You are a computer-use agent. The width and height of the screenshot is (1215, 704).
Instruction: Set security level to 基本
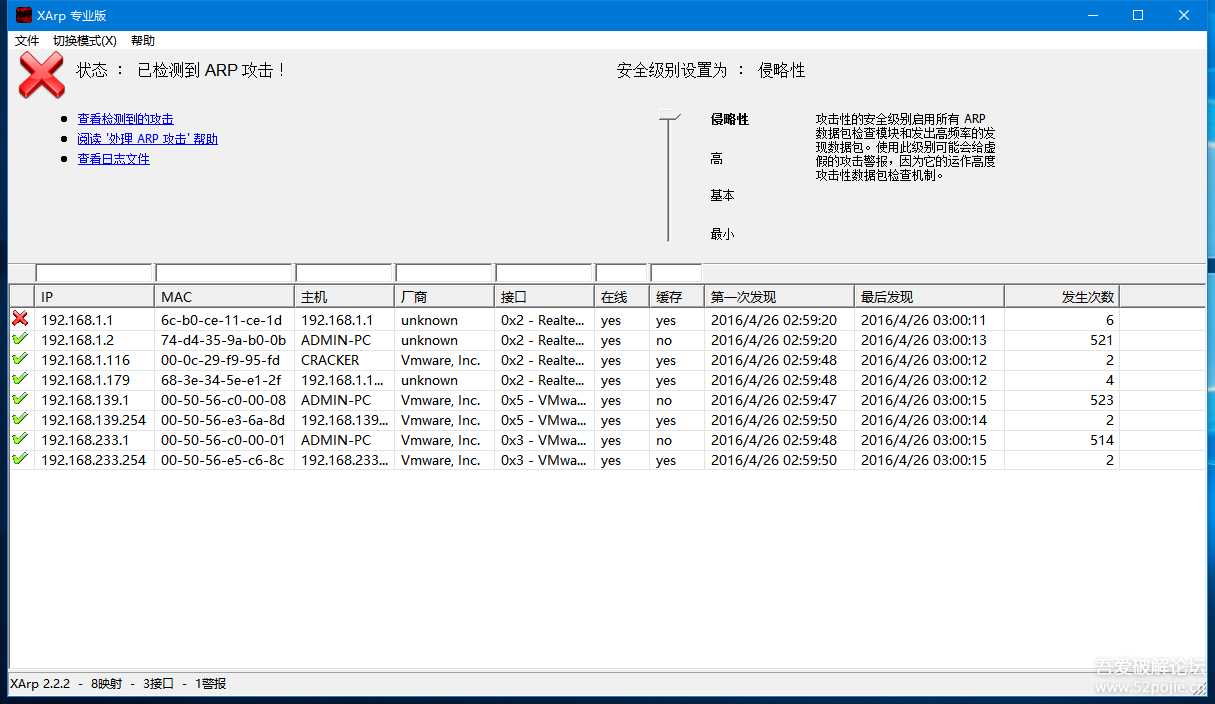point(722,196)
